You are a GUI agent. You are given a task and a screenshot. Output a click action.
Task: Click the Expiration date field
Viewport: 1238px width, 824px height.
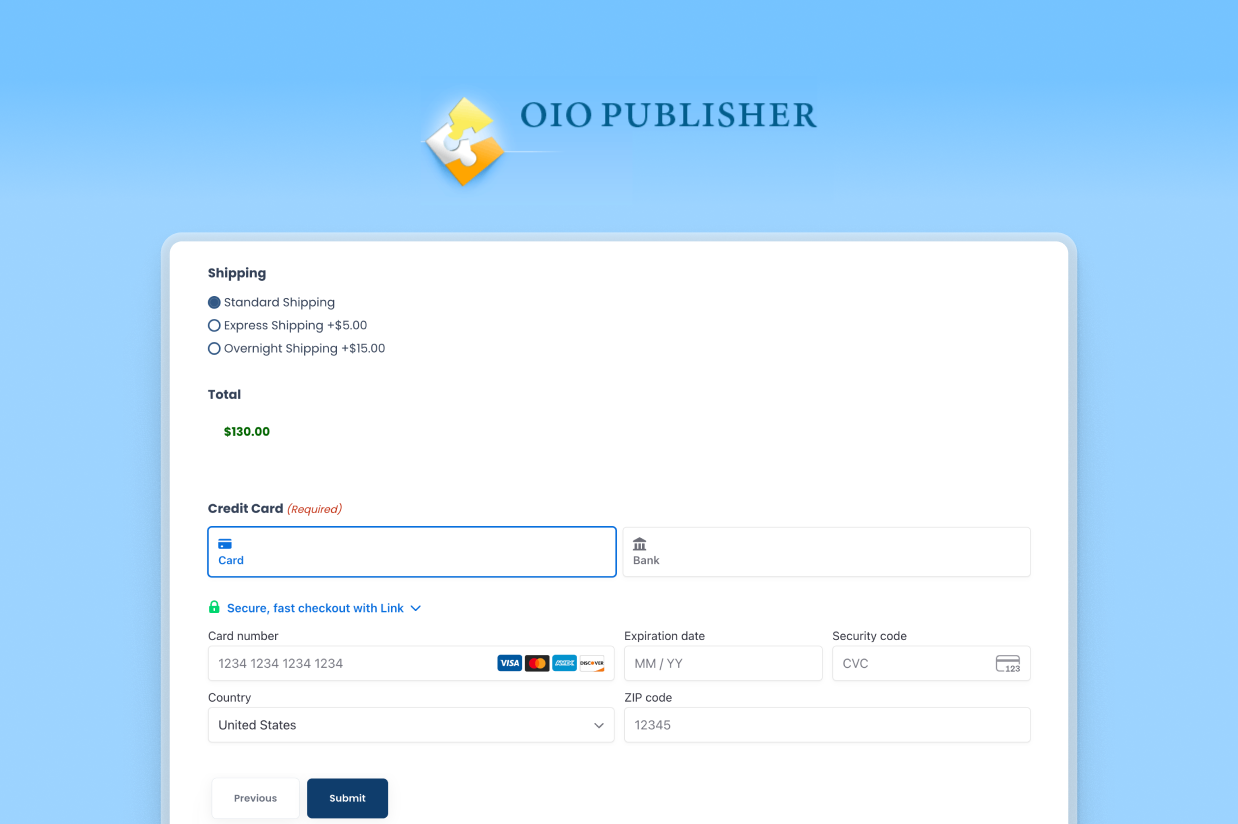(x=722, y=663)
